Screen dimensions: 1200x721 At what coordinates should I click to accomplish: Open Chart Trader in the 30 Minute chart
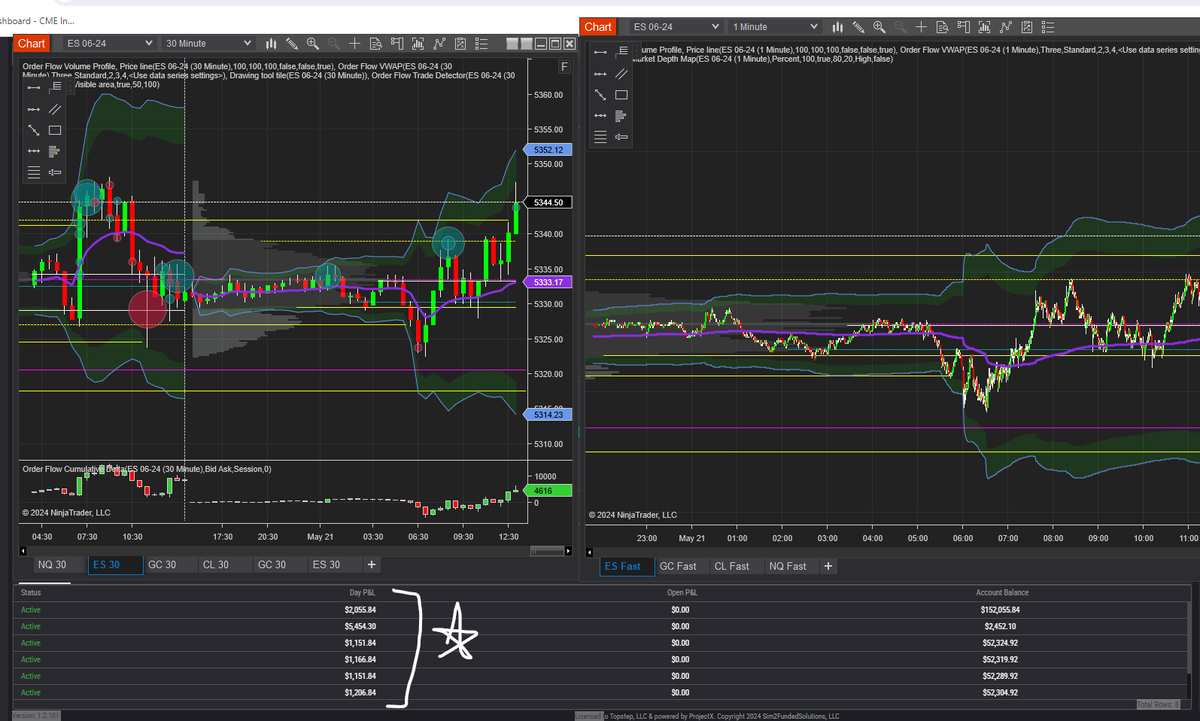[x=397, y=43]
